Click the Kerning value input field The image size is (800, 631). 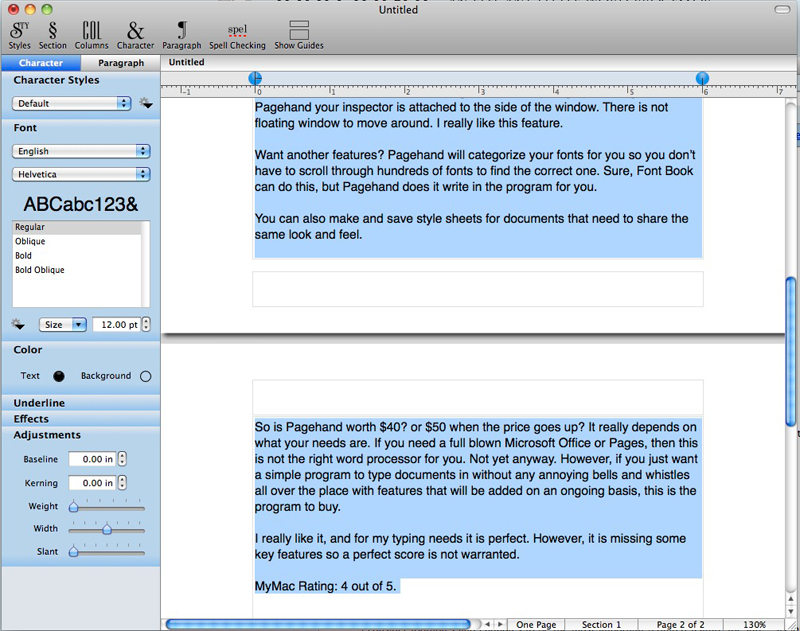pyautogui.click(x=92, y=483)
